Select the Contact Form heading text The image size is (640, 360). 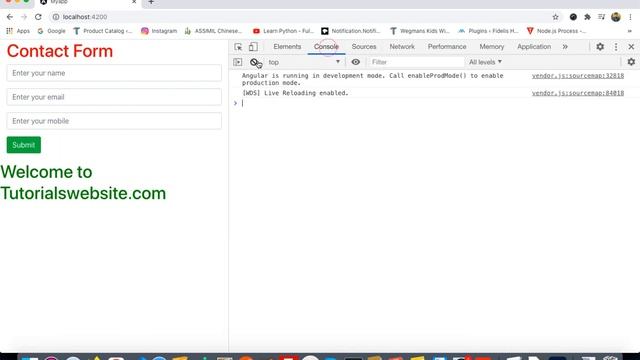point(60,51)
